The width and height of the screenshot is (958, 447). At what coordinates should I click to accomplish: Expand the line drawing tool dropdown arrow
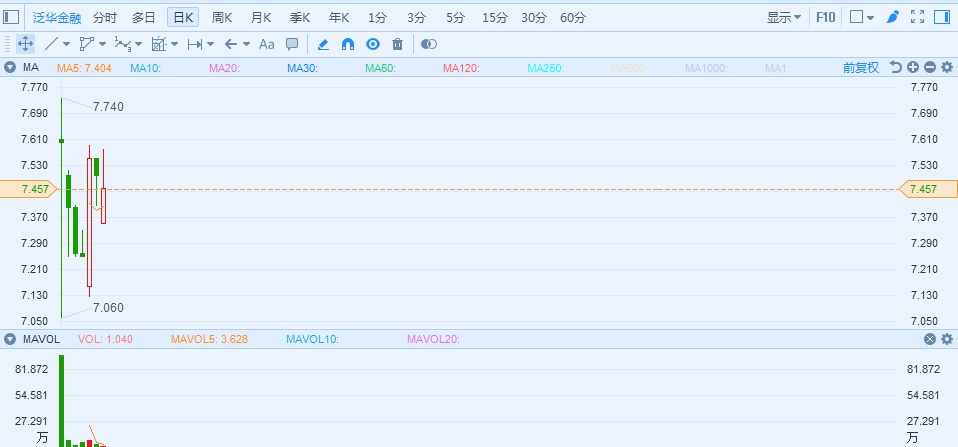[67, 44]
